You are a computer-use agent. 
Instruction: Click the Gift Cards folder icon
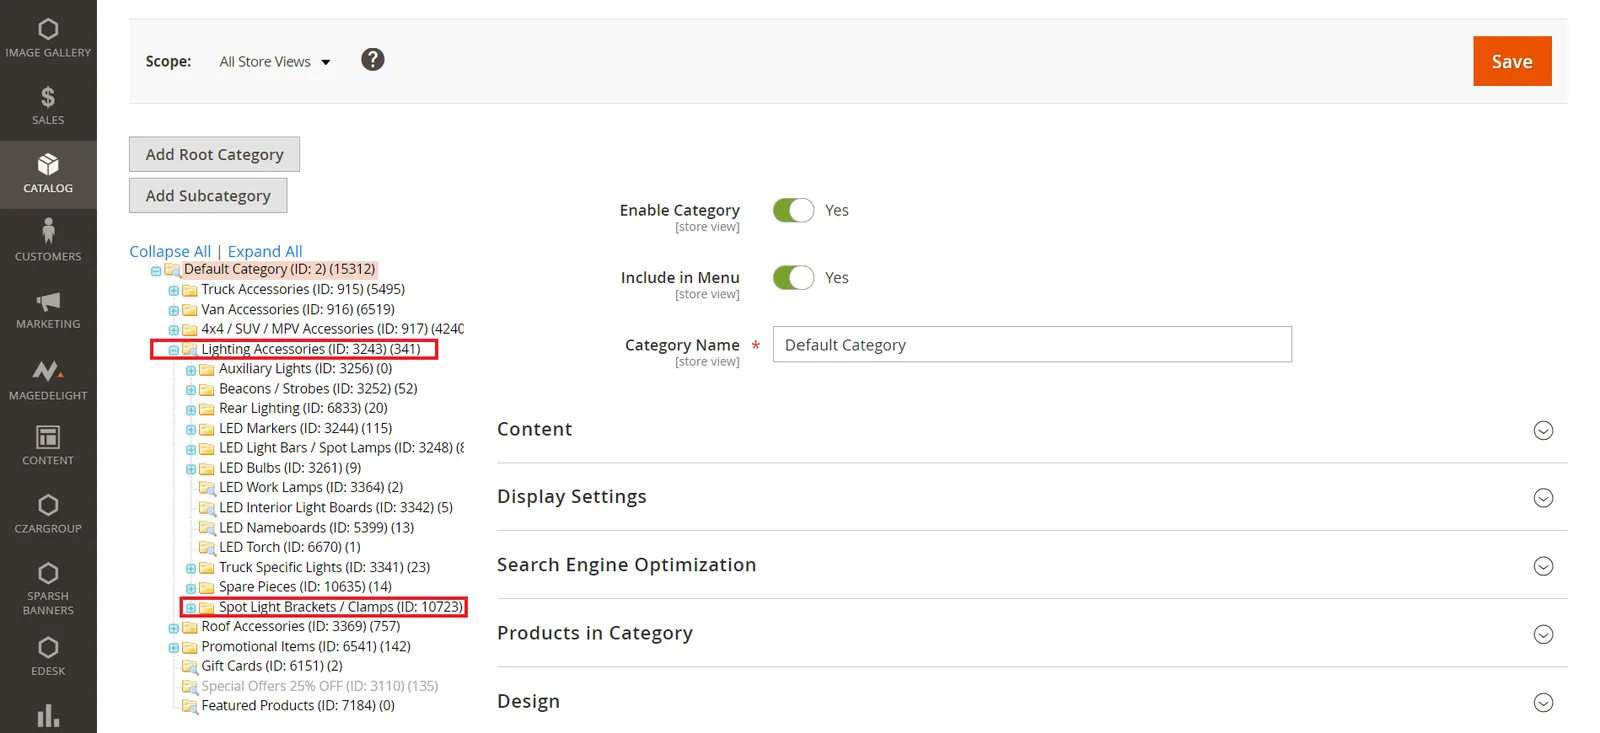pos(190,667)
